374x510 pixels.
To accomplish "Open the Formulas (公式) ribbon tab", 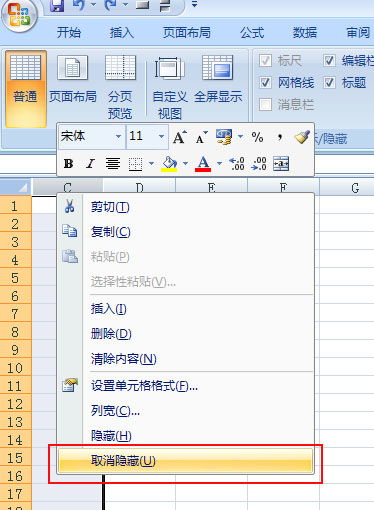I will [252, 33].
